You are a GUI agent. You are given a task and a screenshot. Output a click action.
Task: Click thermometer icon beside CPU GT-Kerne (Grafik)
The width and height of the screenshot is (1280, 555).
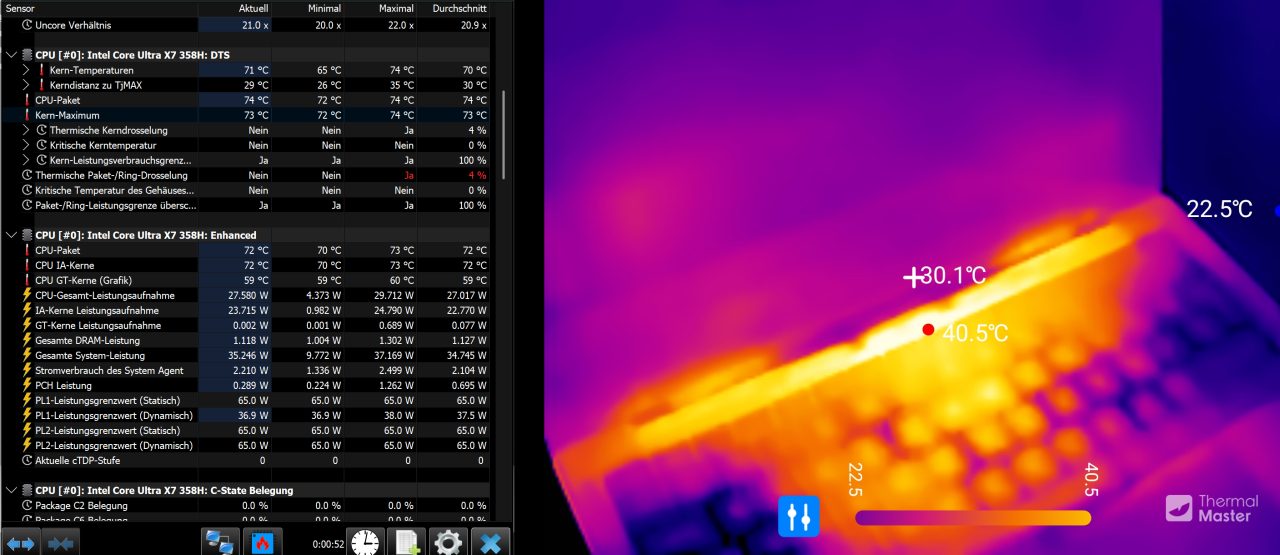pyautogui.click(x=27, y=280)
